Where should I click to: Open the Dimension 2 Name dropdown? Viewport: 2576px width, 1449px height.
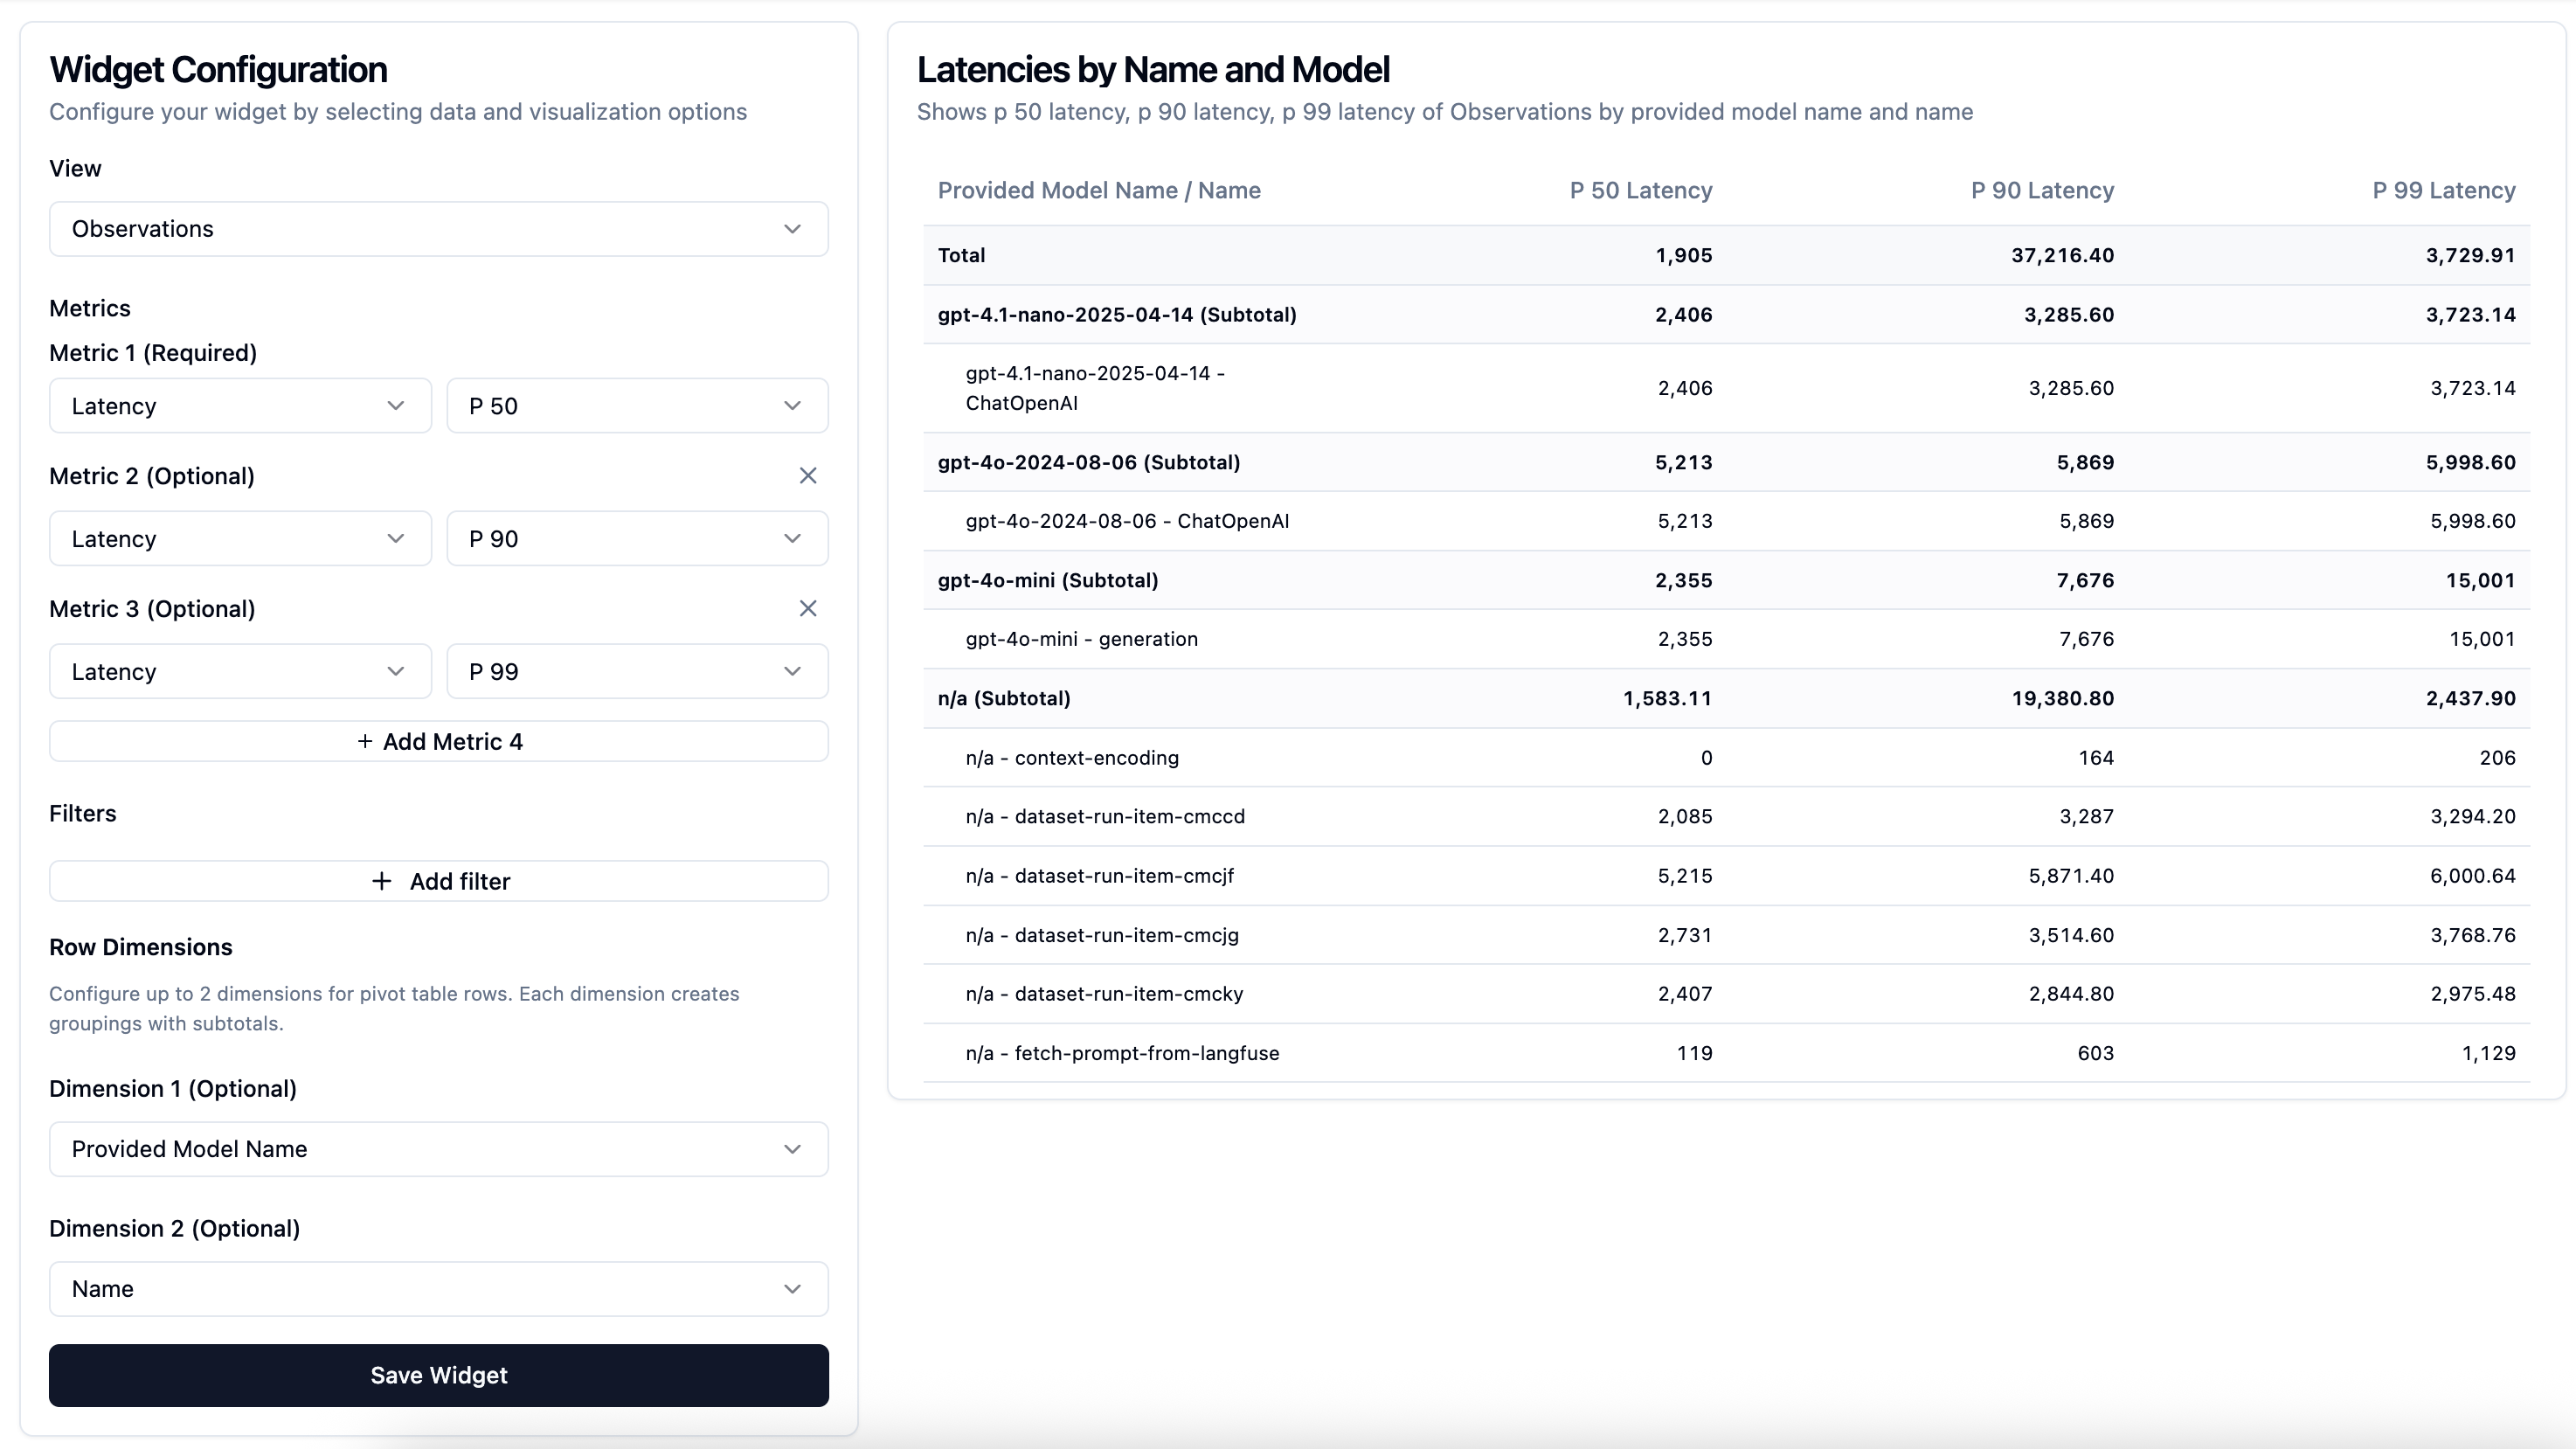click(x=438, y=1289)
